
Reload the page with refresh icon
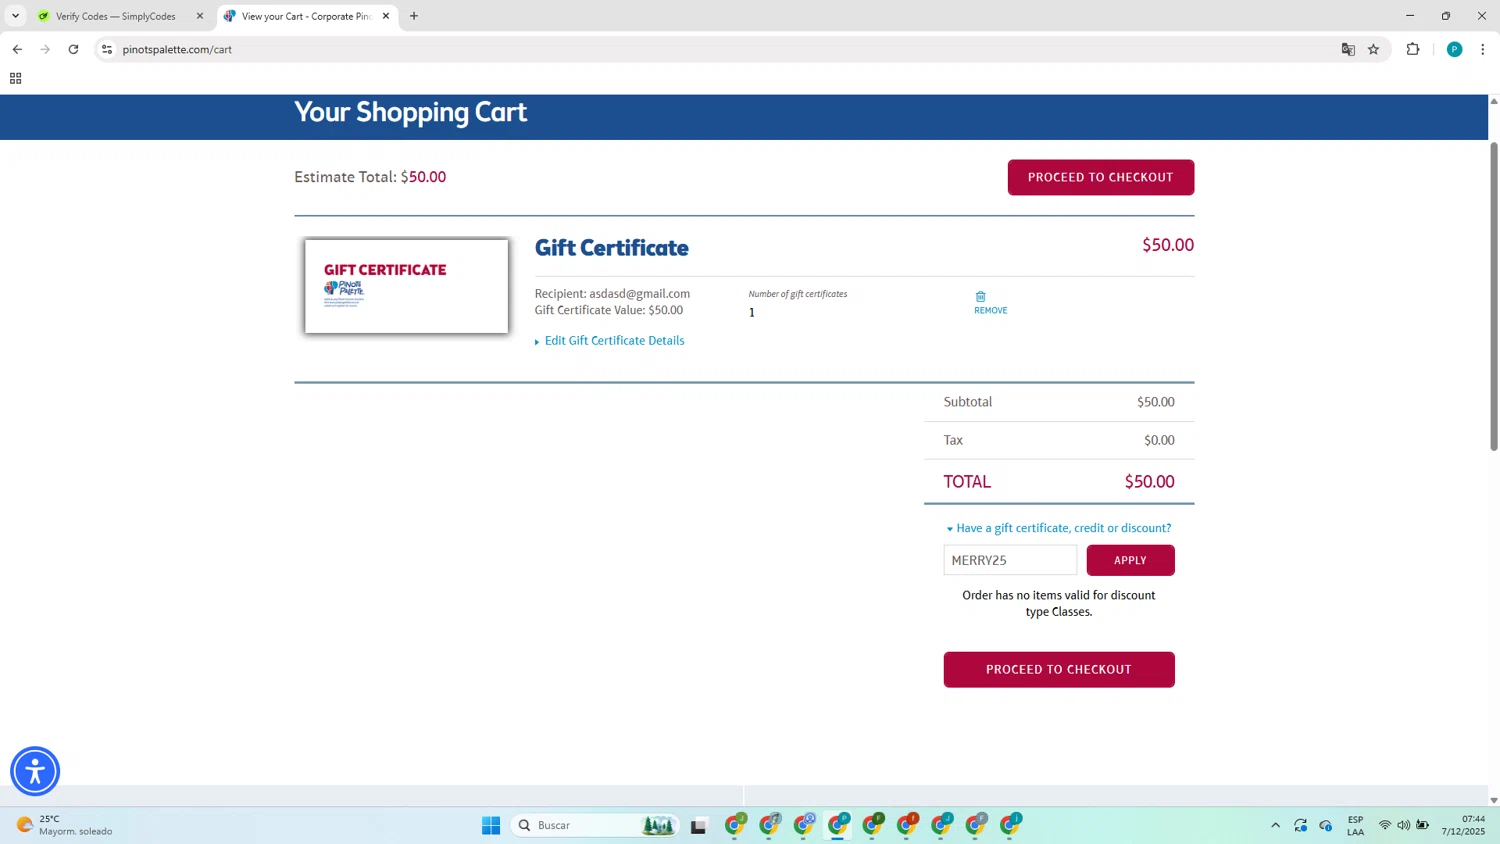click(73, 49)
